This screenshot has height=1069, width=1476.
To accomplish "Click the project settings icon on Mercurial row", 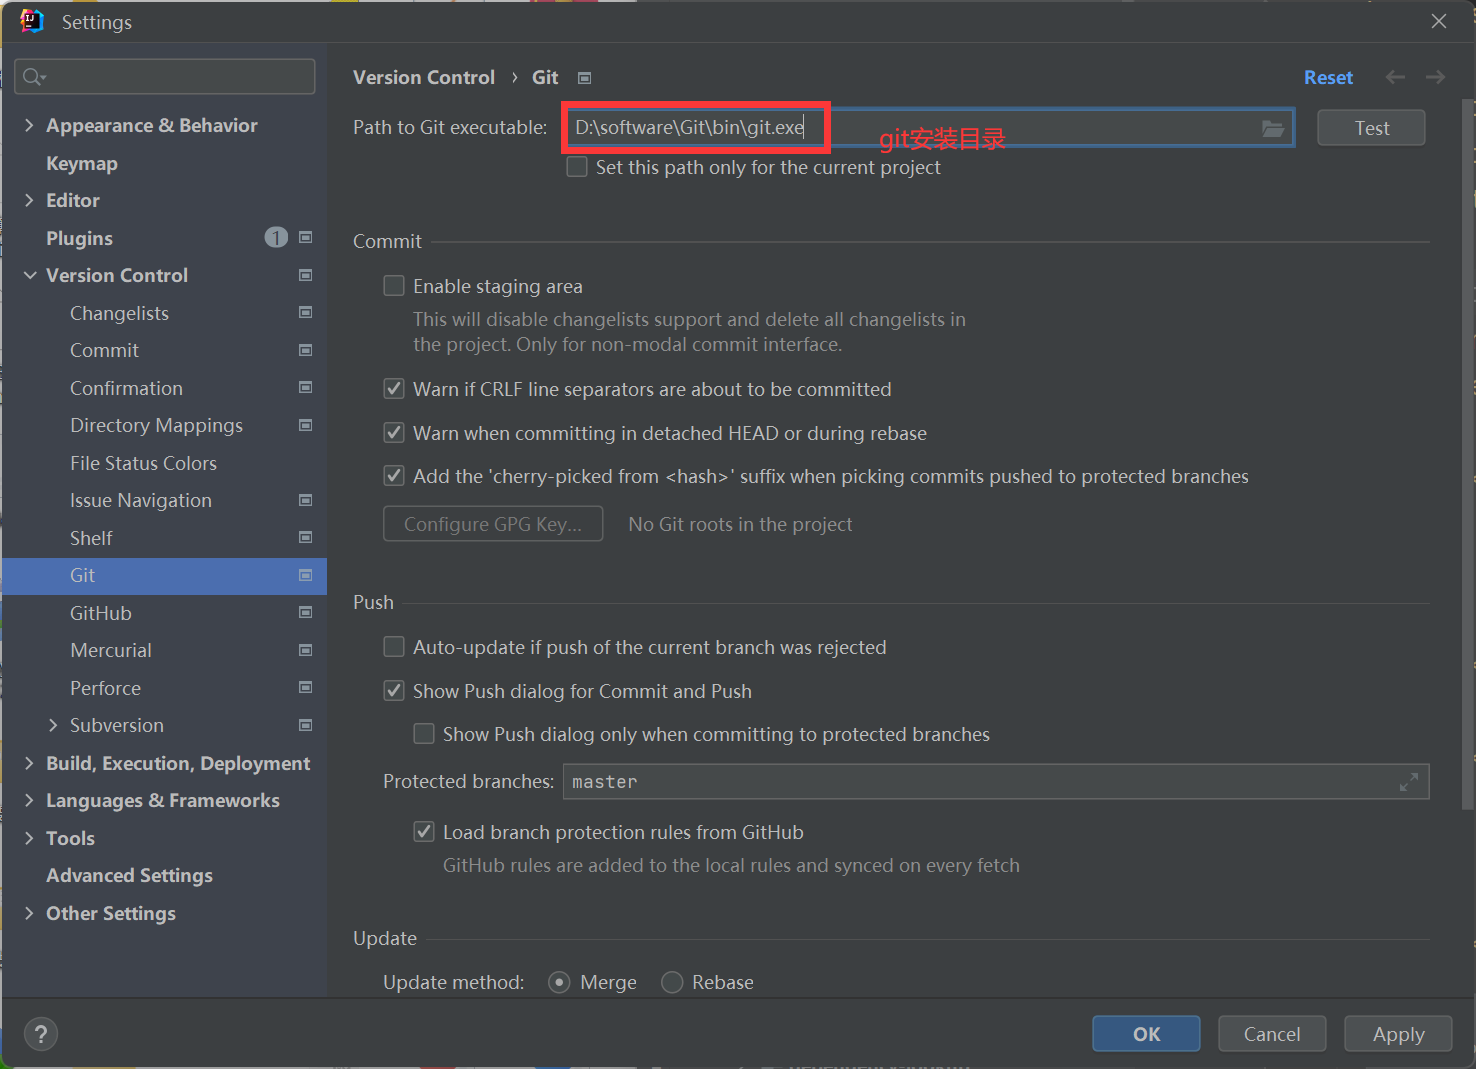I will pyautogui.click(x=306, y=650).
